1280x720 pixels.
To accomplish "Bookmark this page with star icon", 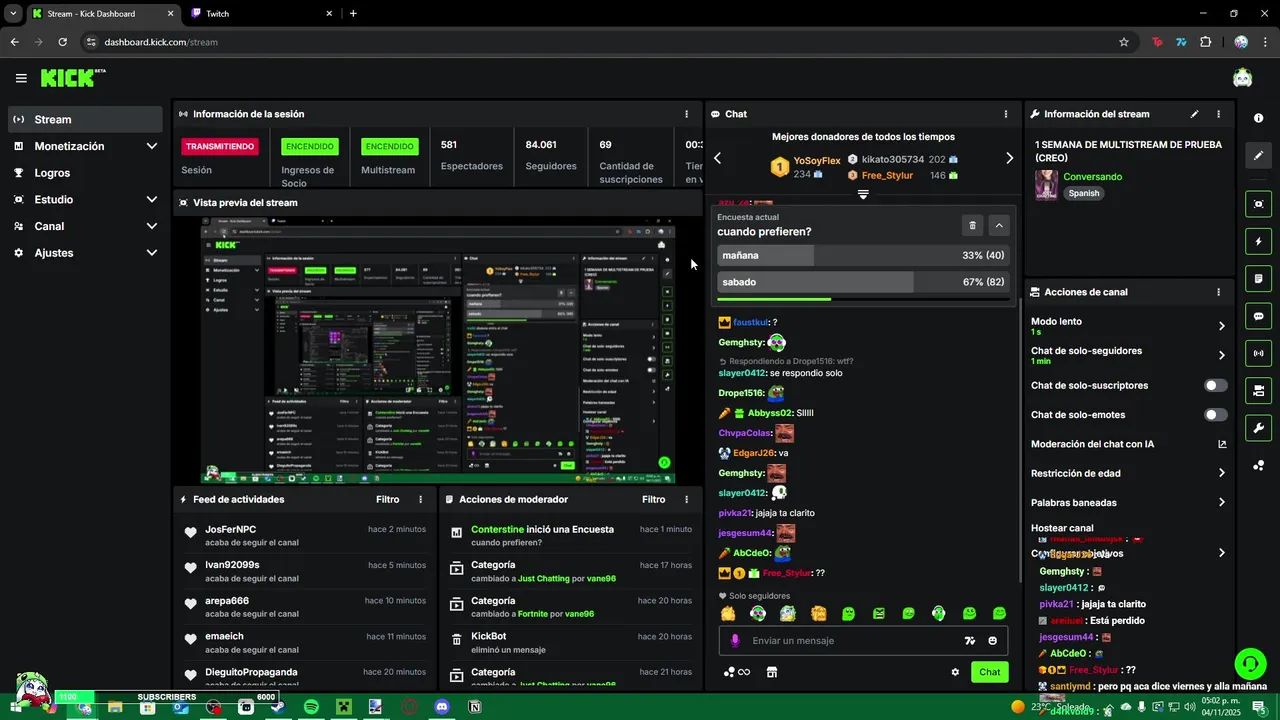I will 1124,42.
